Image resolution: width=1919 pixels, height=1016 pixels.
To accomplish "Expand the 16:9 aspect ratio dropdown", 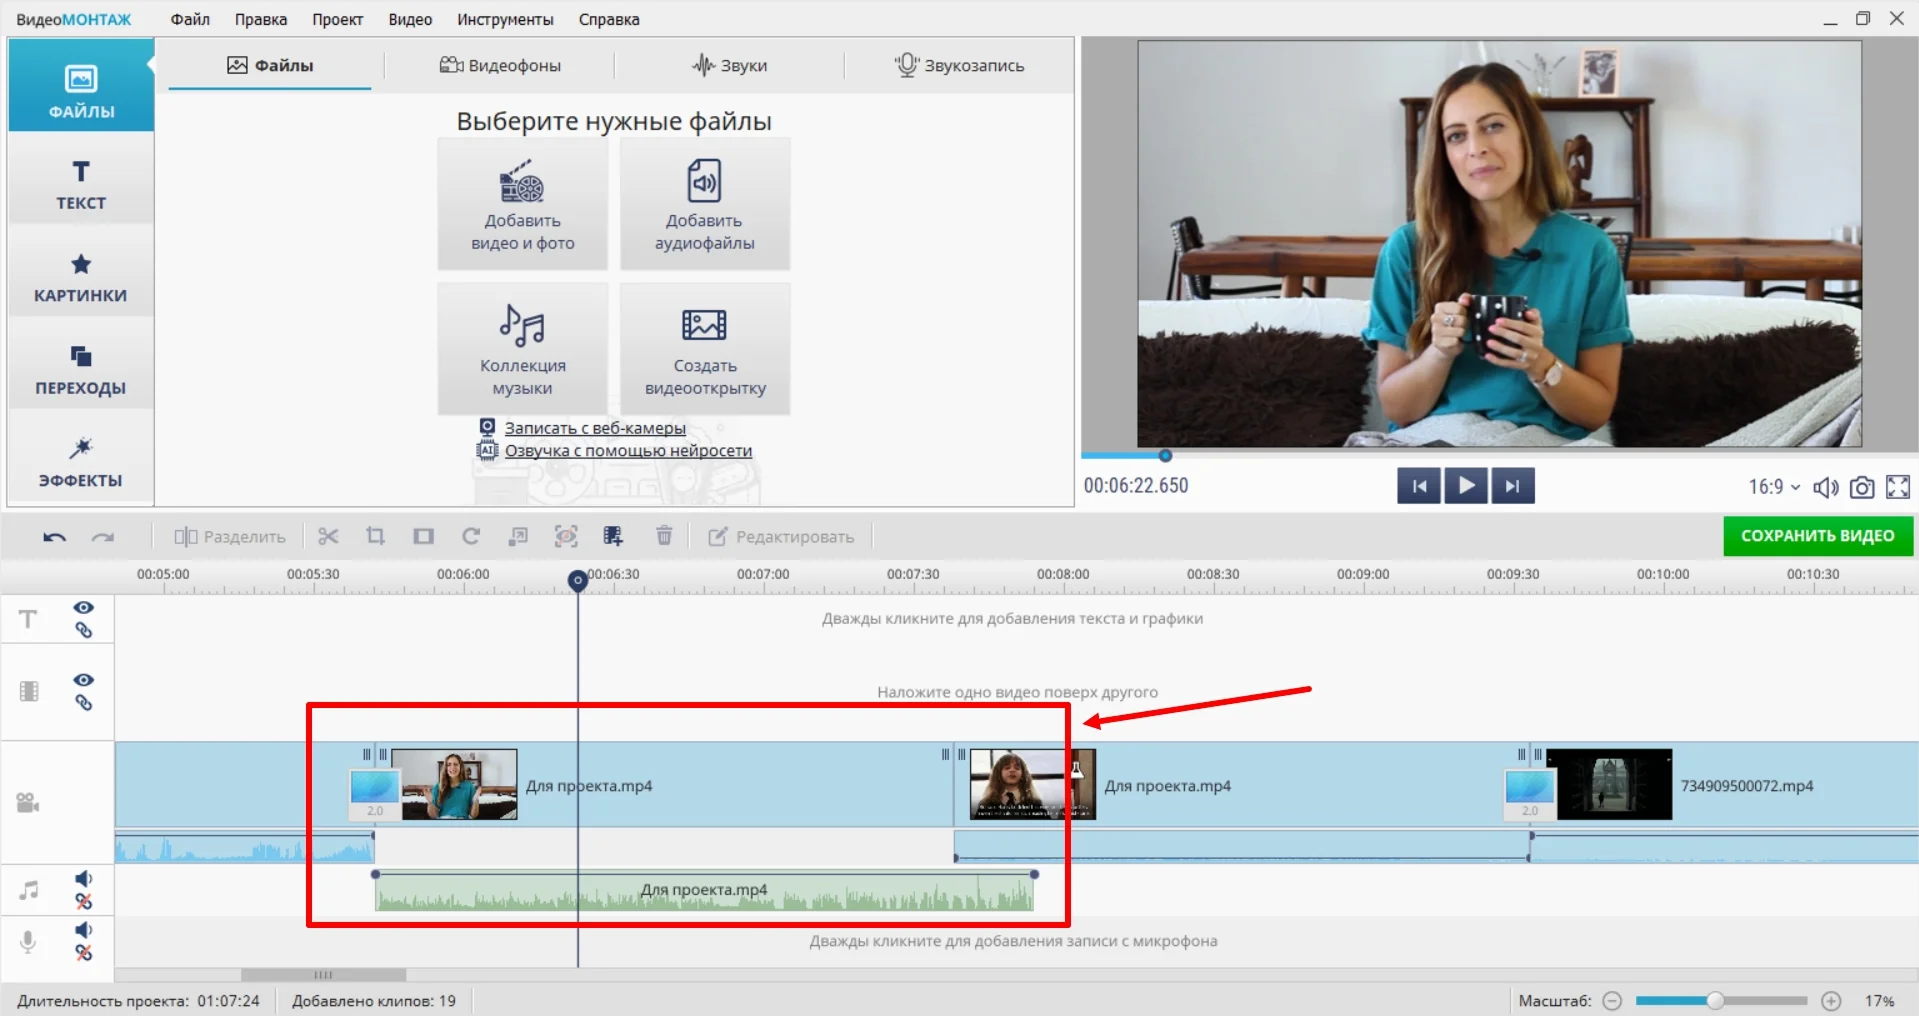I will pyautogui.click(x=1774, y=487).
